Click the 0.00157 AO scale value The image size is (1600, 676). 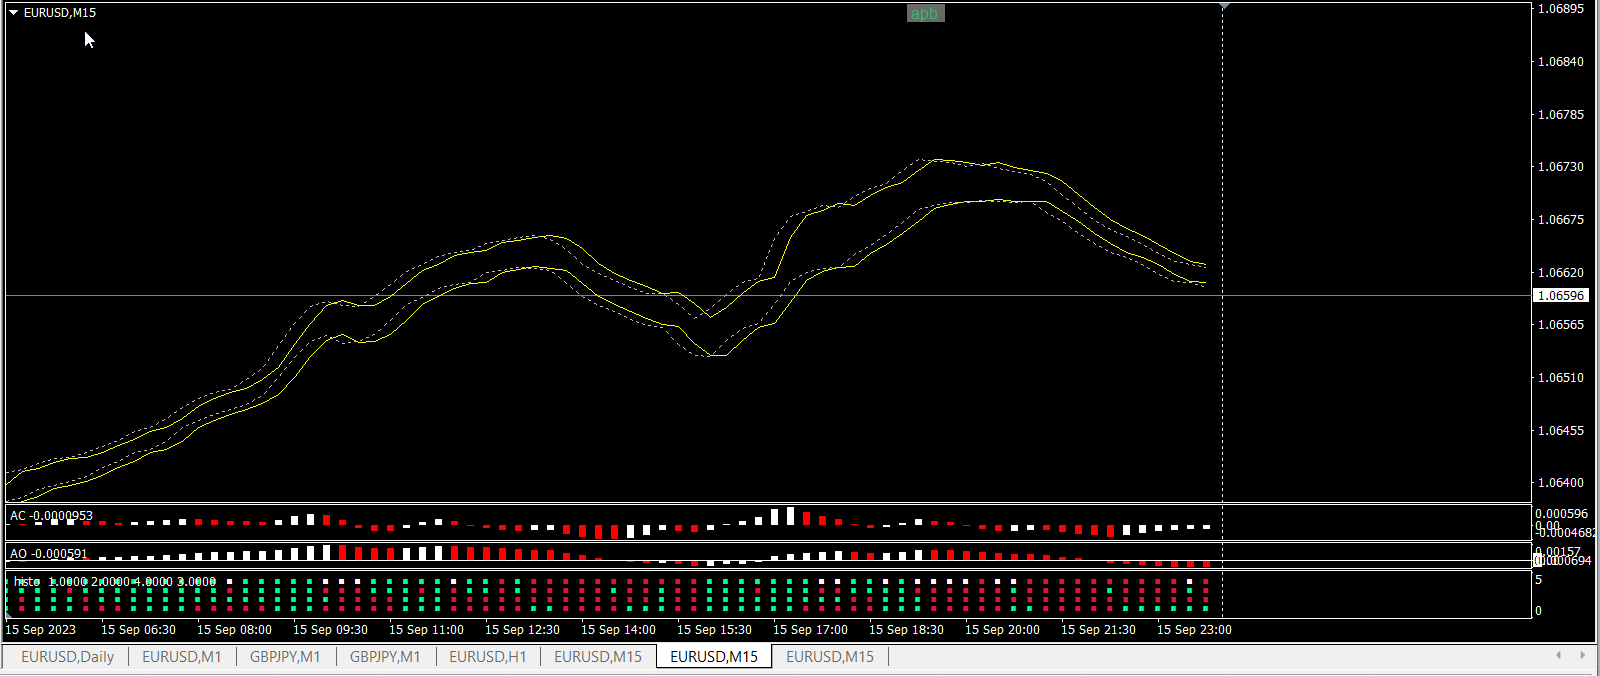pos(1558,552)
